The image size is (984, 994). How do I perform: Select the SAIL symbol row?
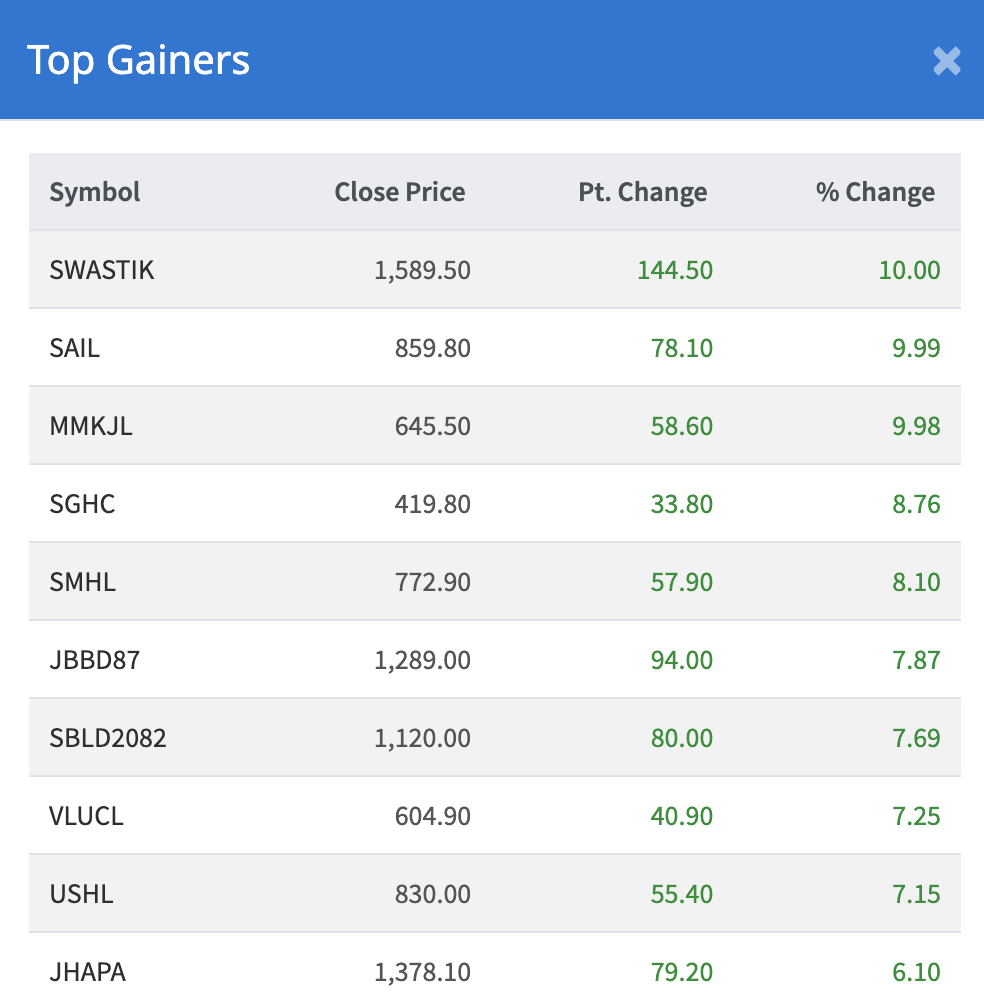coord(75,348)
